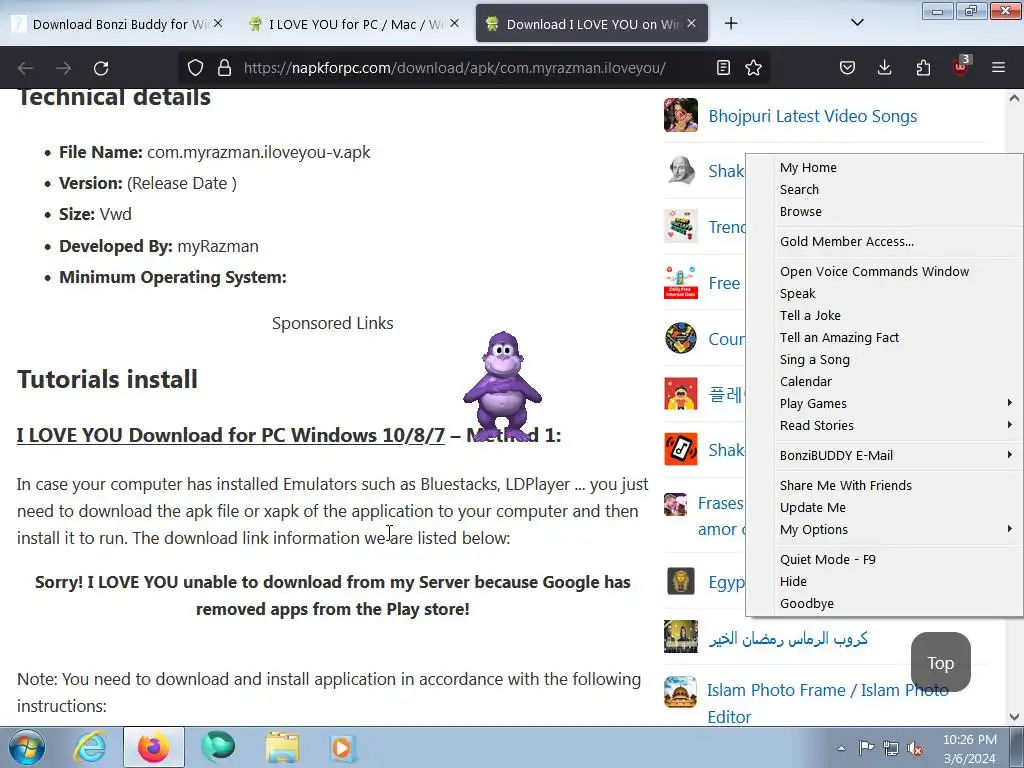1024x768 pixels.
Task: Expand the BonziBUDDY E-Mail submenu
Action: 884,456
